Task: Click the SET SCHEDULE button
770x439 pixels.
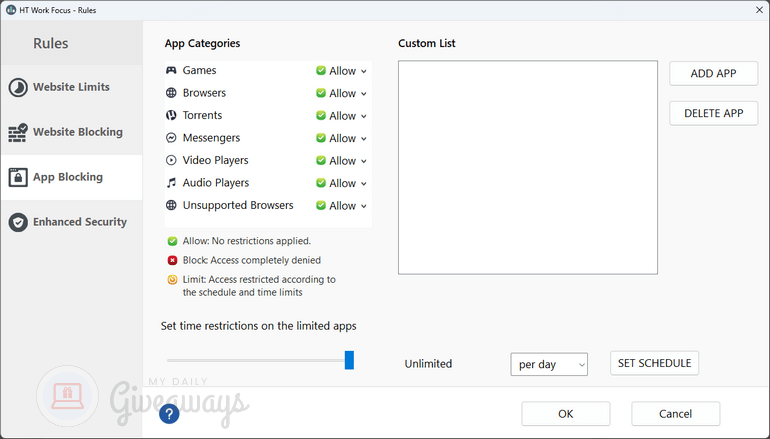Action: (654, 363)
